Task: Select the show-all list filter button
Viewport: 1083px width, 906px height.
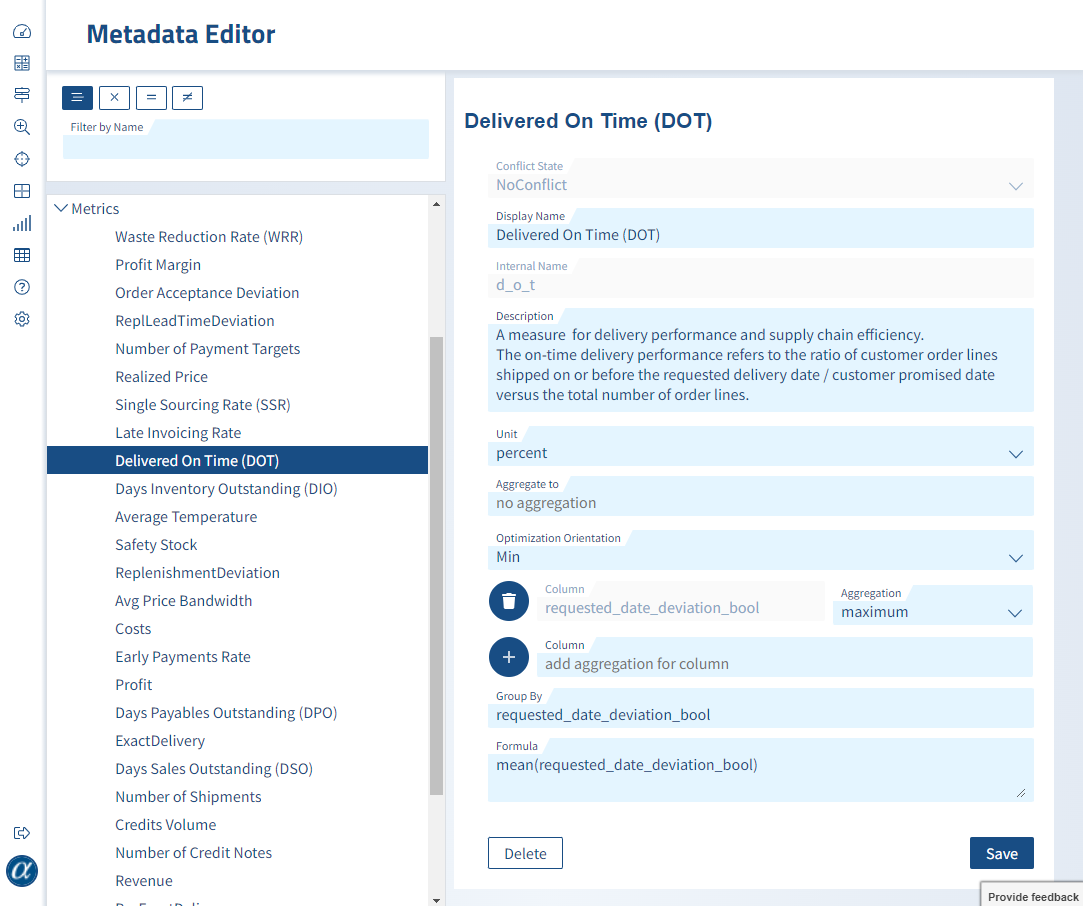Action: coord(77,97)
